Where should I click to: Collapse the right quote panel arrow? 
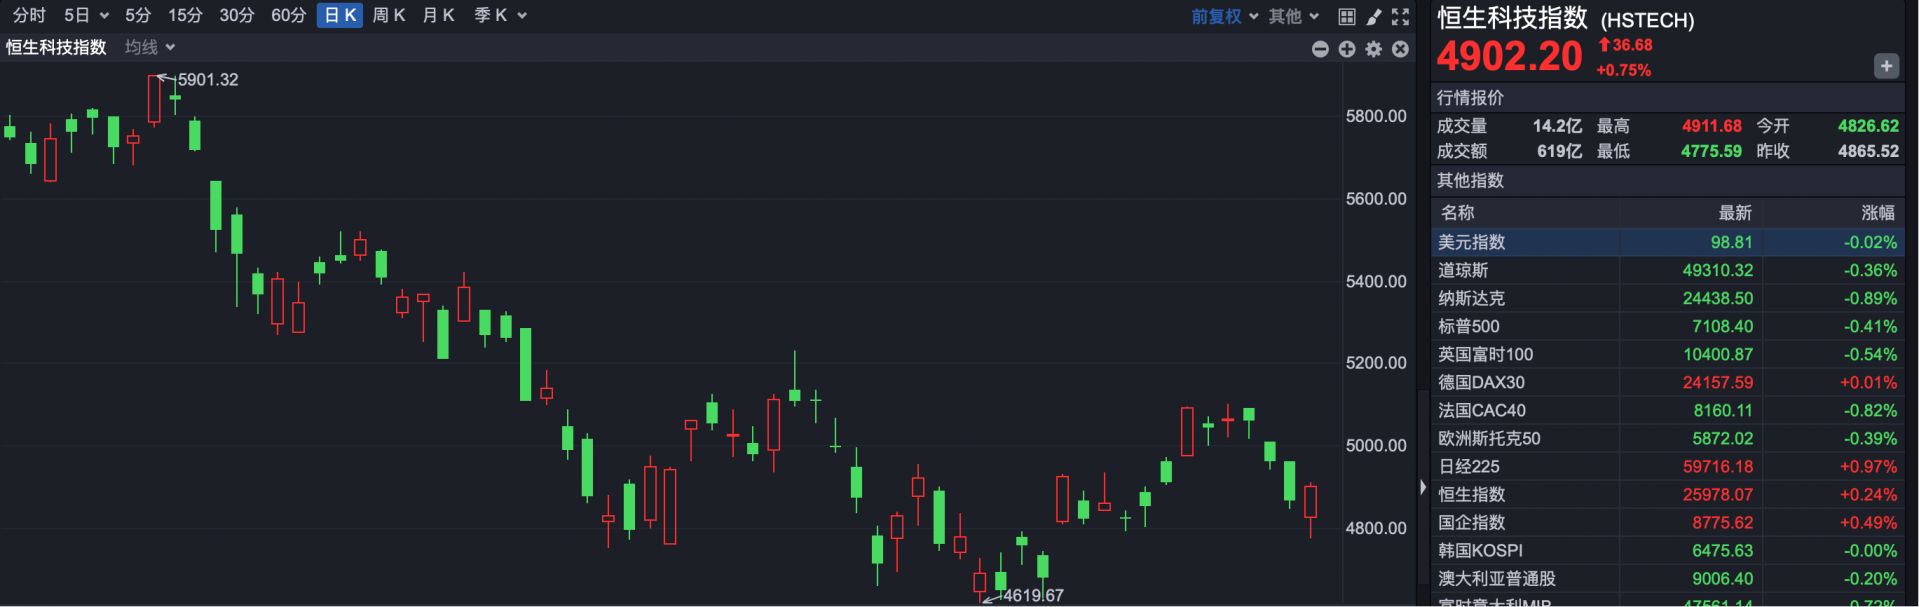1423,487
